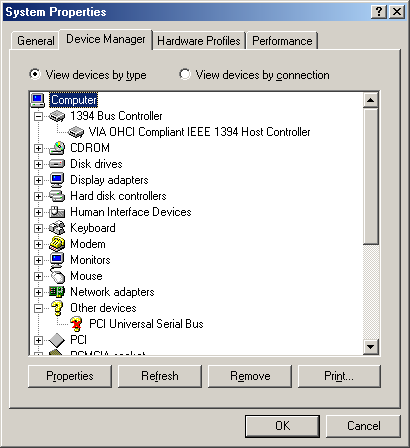Click the Mouse device icon

[x=57, y=276]
